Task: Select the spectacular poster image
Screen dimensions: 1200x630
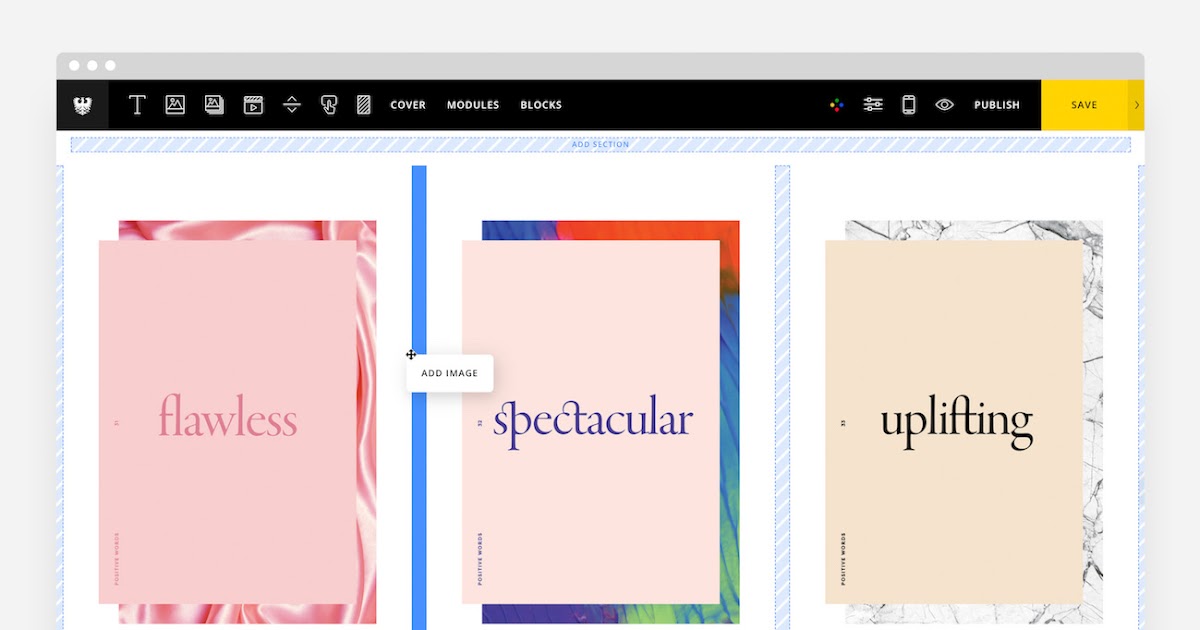Action: (600, 422)
